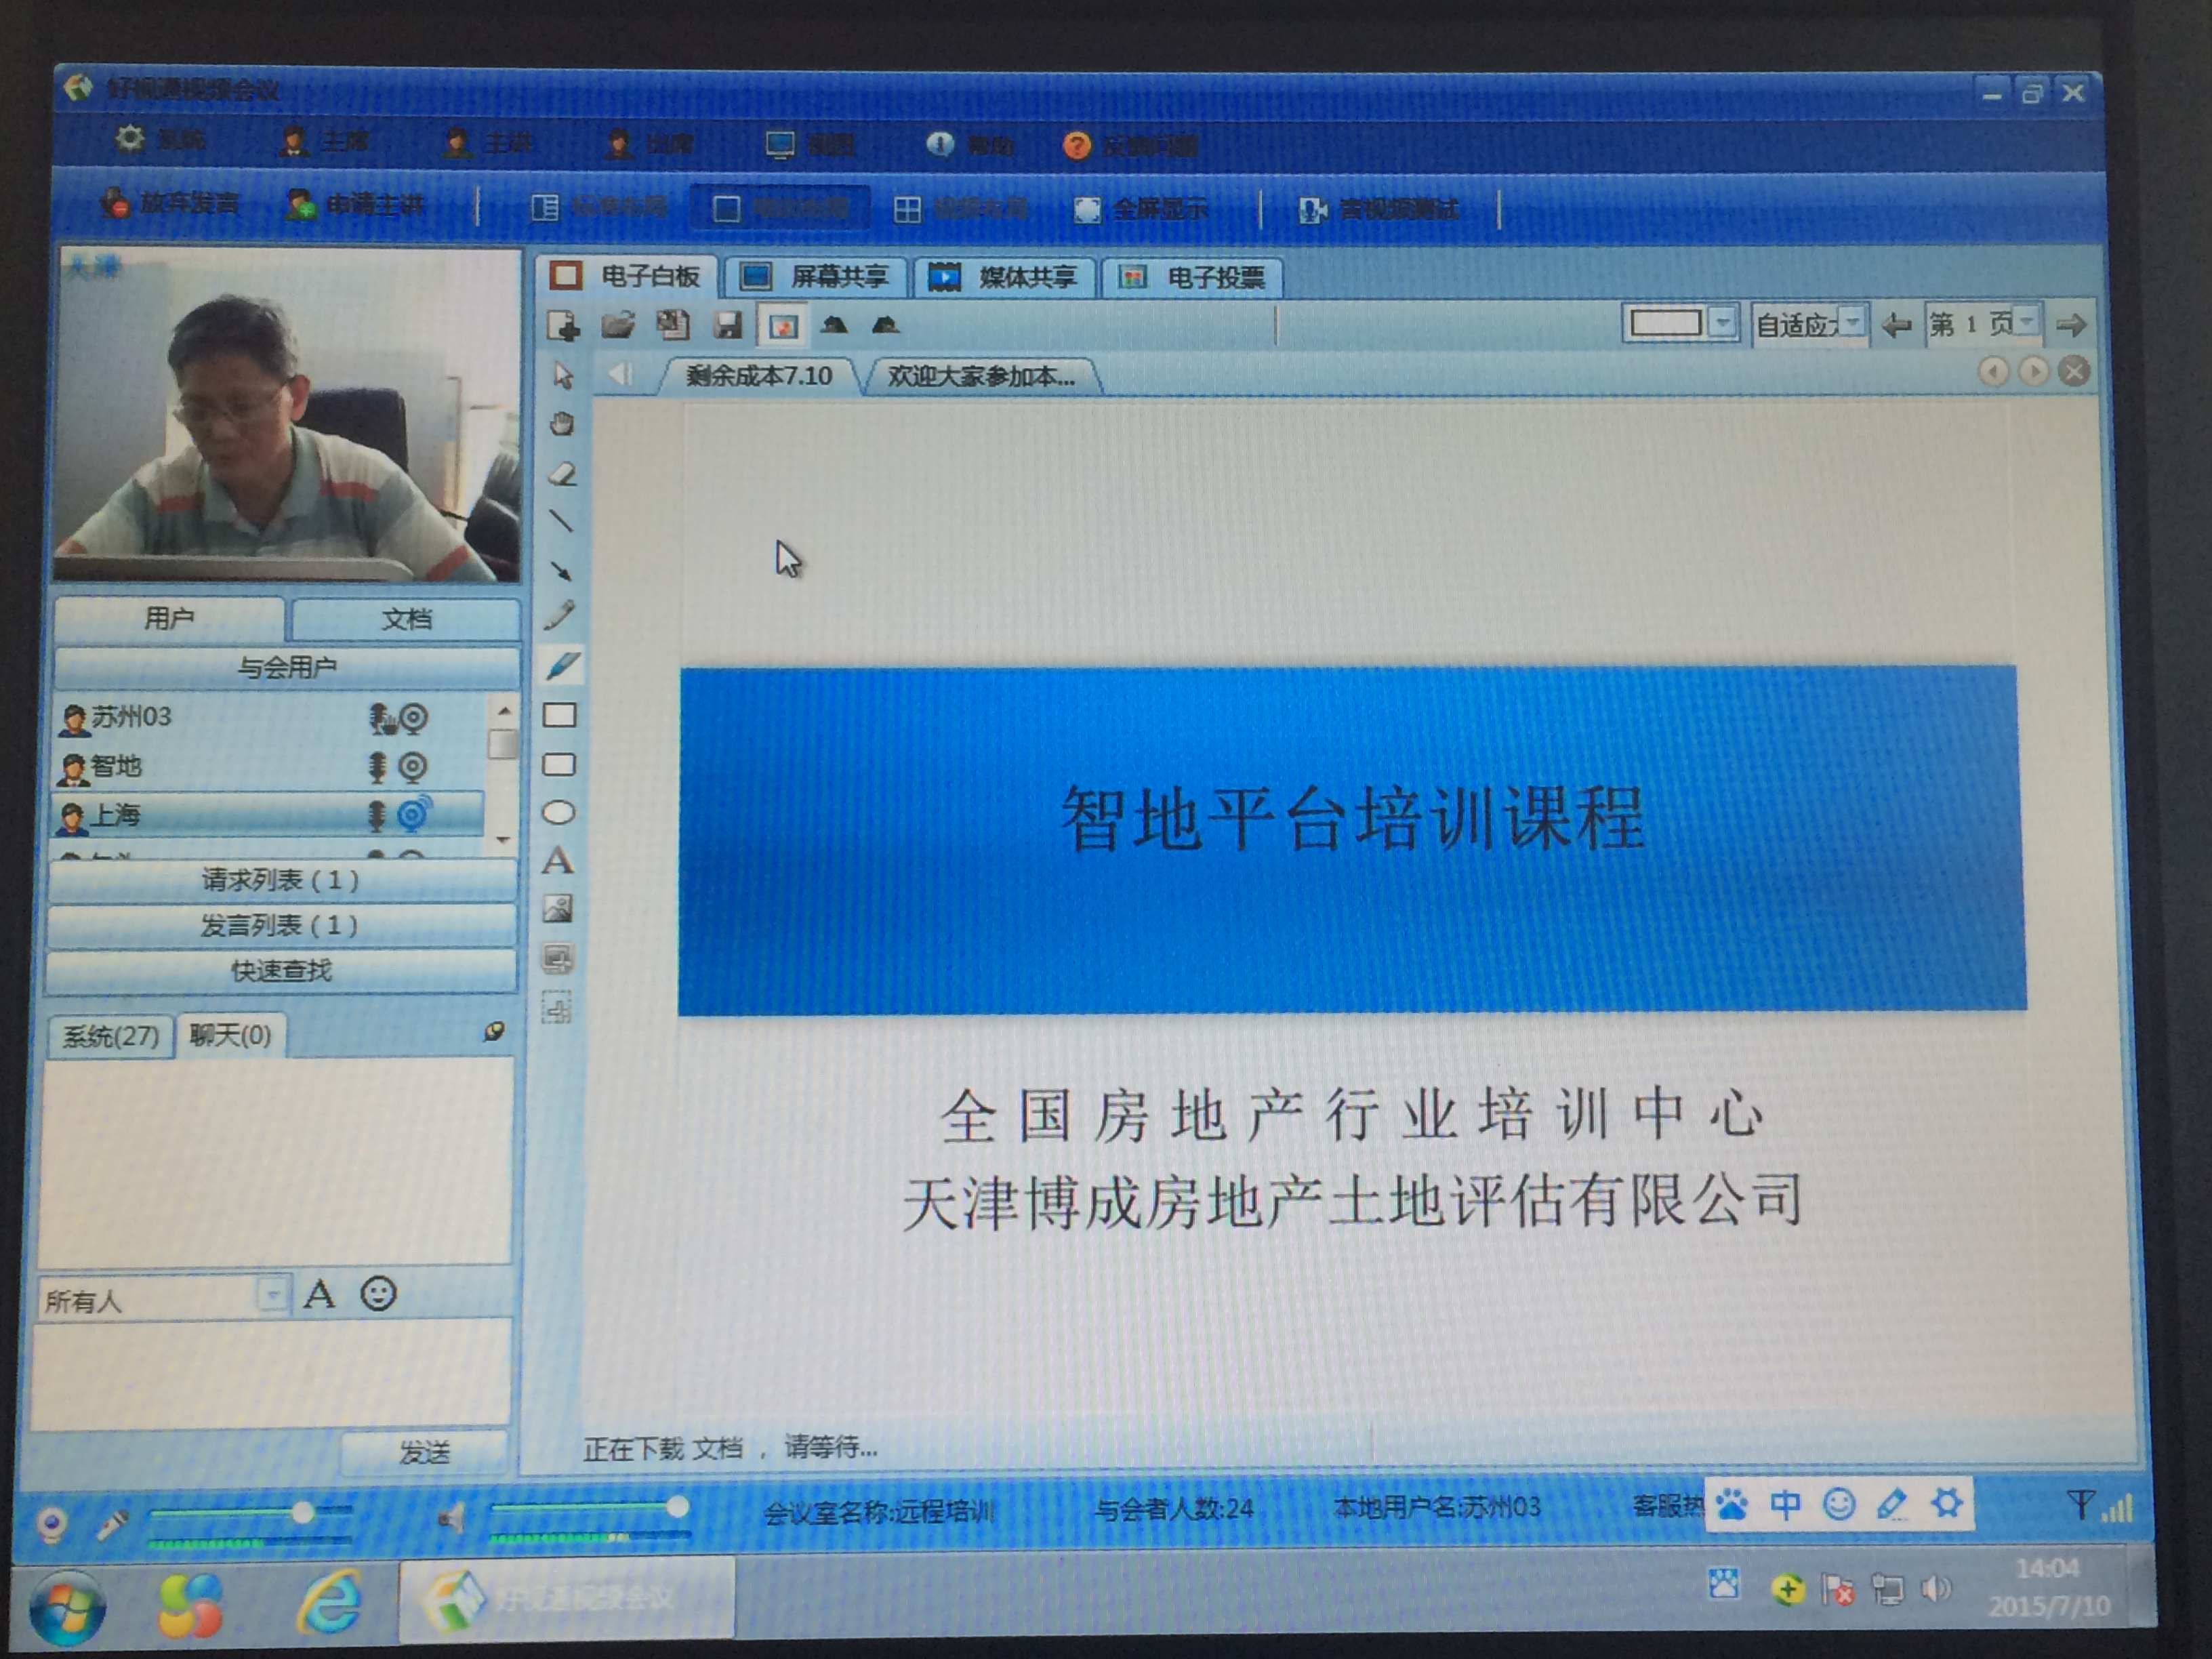Open the 第1页 page dropdown
The image size is (2212, 1659).
pos(2026,323)
